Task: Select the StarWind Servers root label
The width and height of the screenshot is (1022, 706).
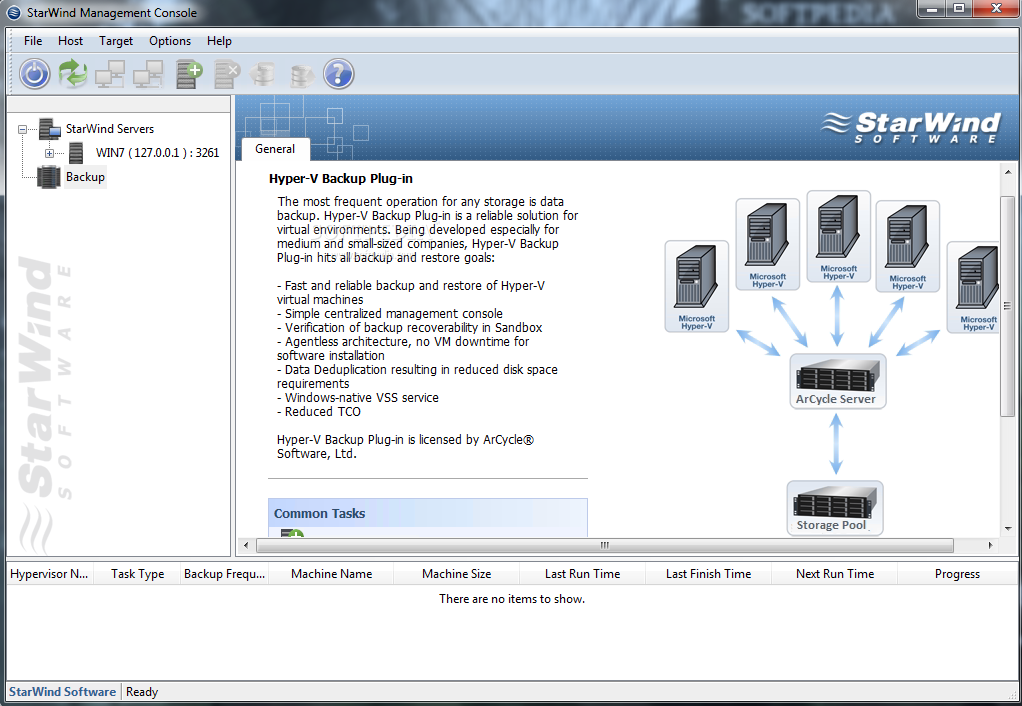Action: tap(110, 128)
